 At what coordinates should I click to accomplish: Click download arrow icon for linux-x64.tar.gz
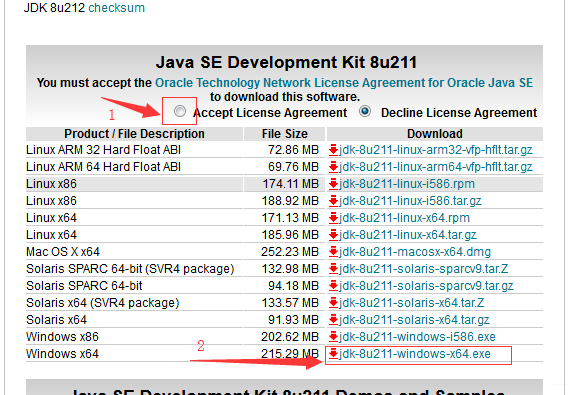point(333,235)
